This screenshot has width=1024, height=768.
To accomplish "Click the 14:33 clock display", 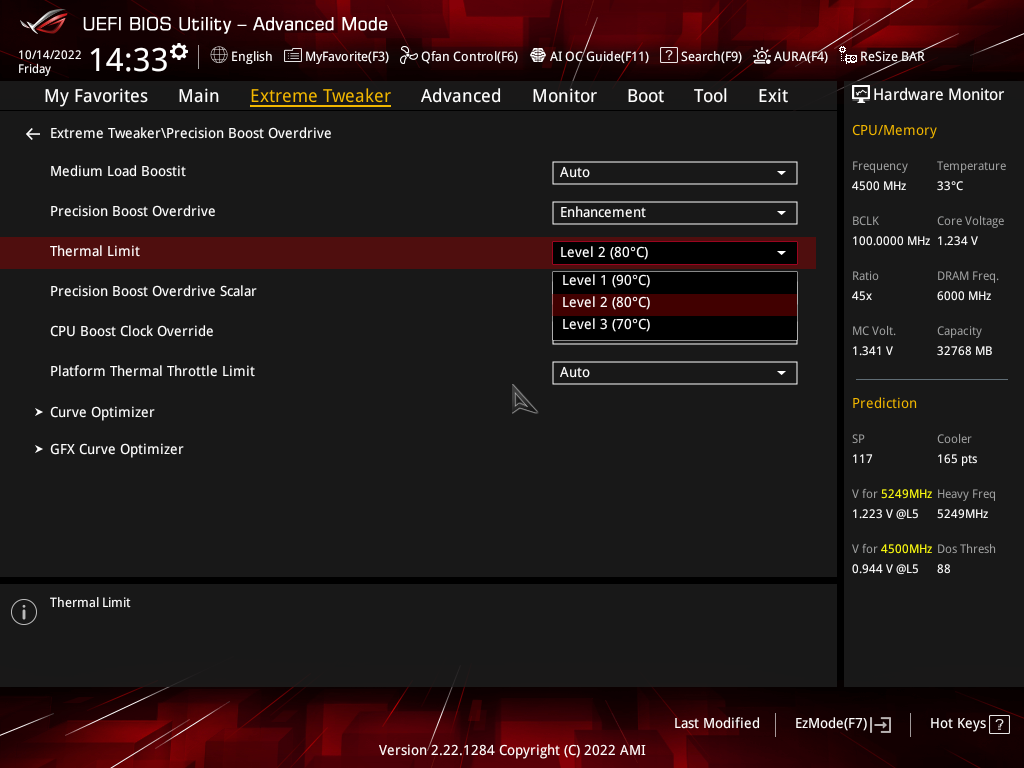I will tap(129, 59).
